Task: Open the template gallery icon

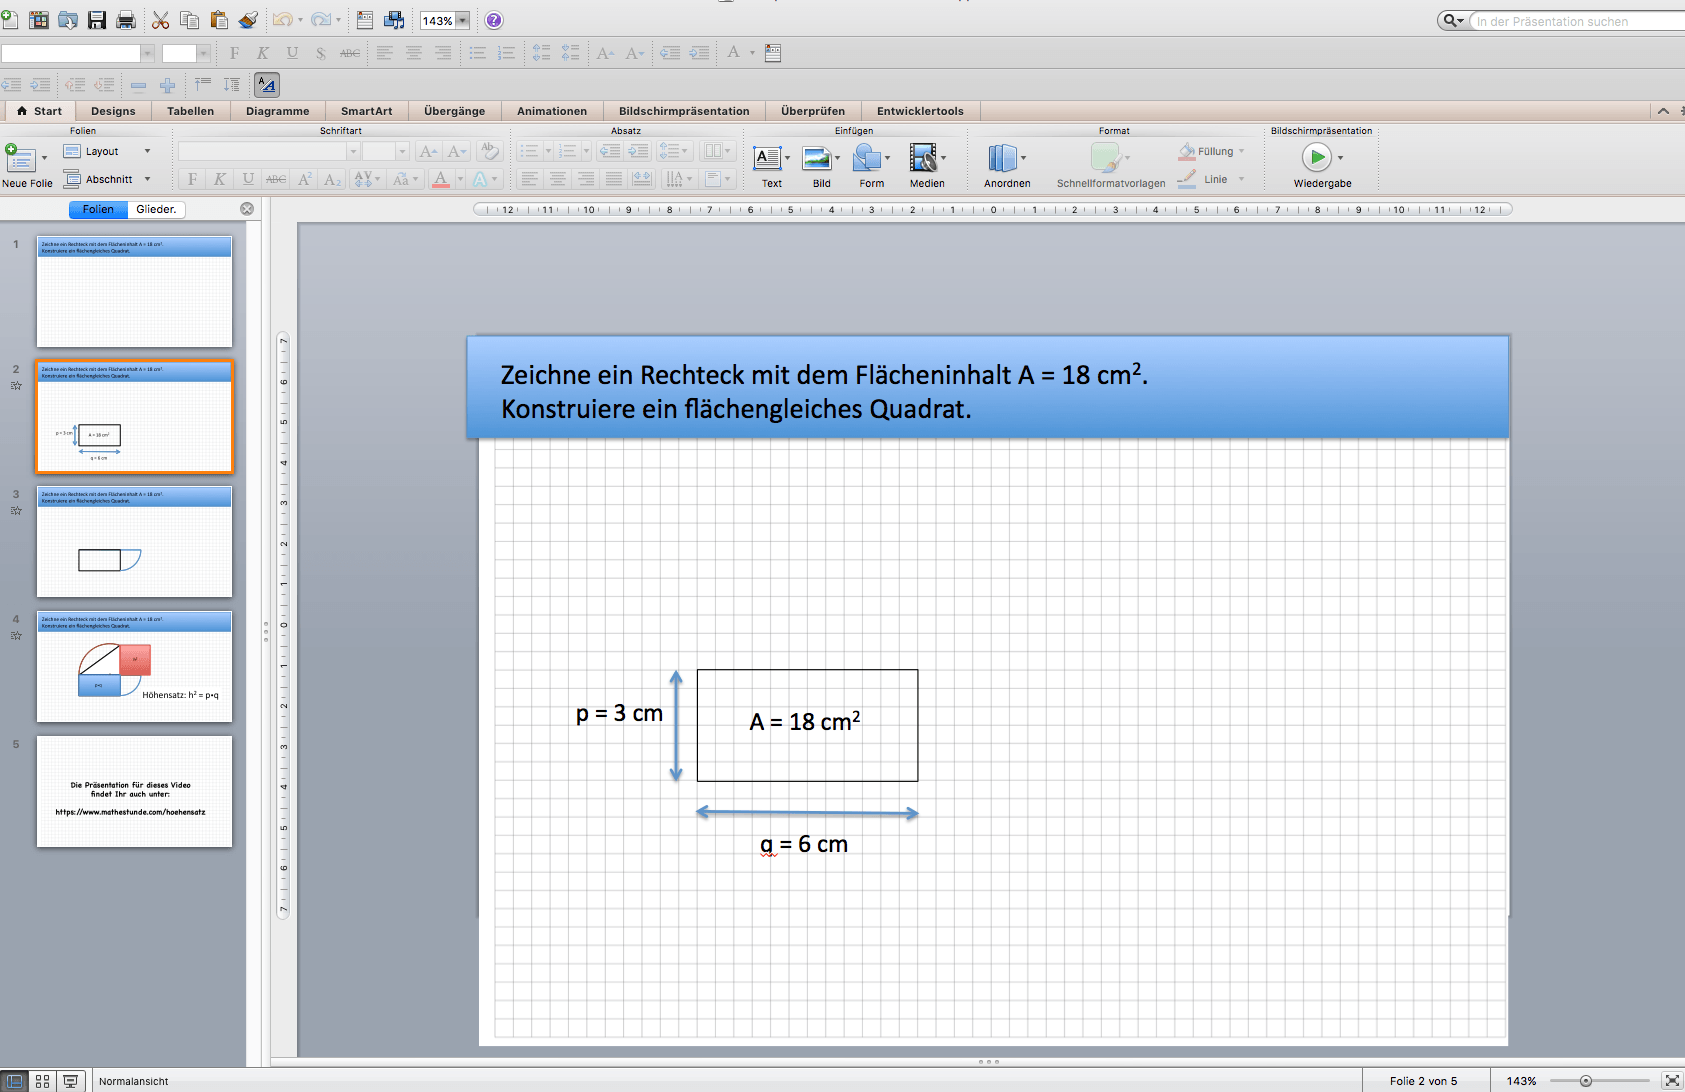Action: [39, 20]
